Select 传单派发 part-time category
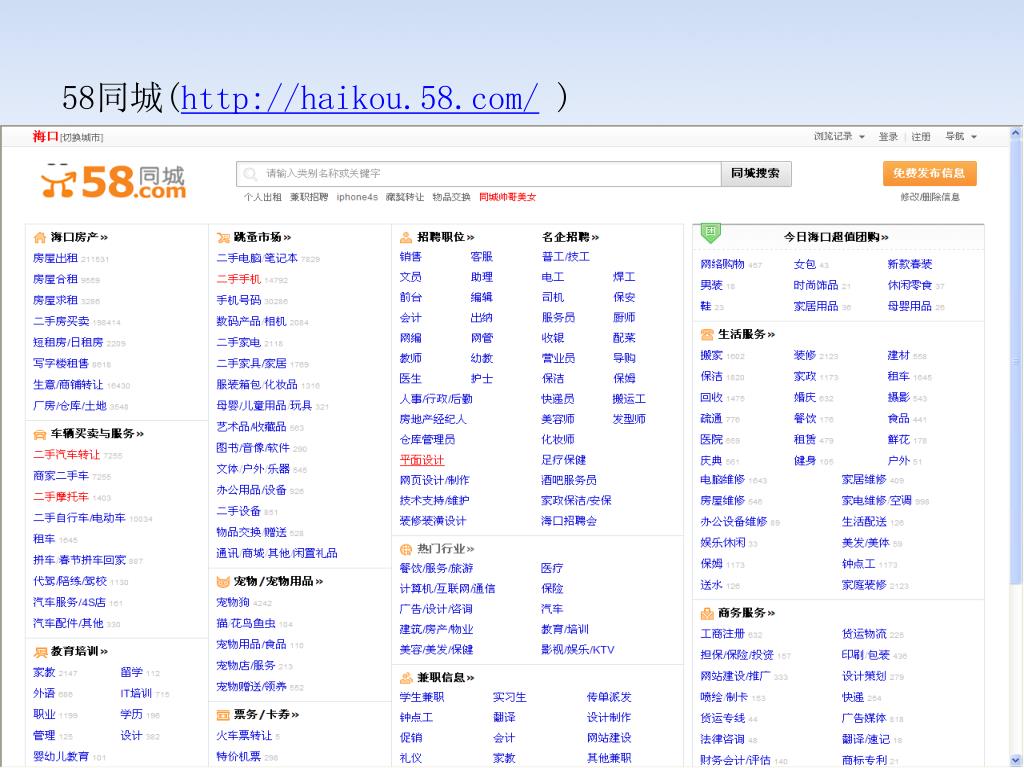 pos(609,697)
